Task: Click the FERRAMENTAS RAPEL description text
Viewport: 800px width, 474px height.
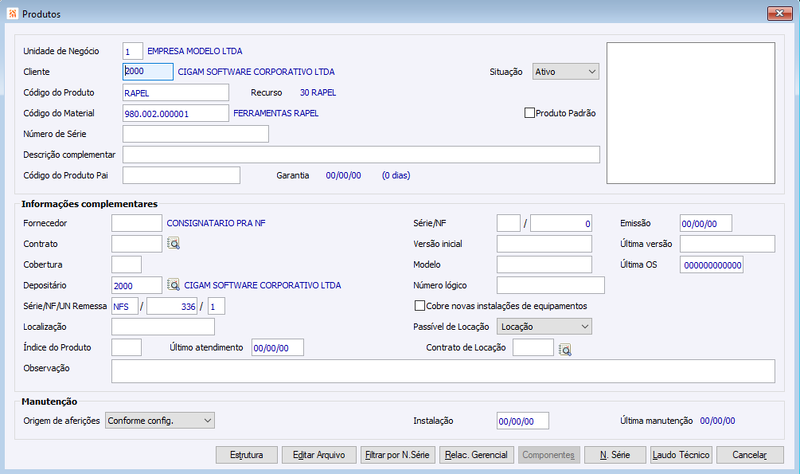Action: [276, 113]
